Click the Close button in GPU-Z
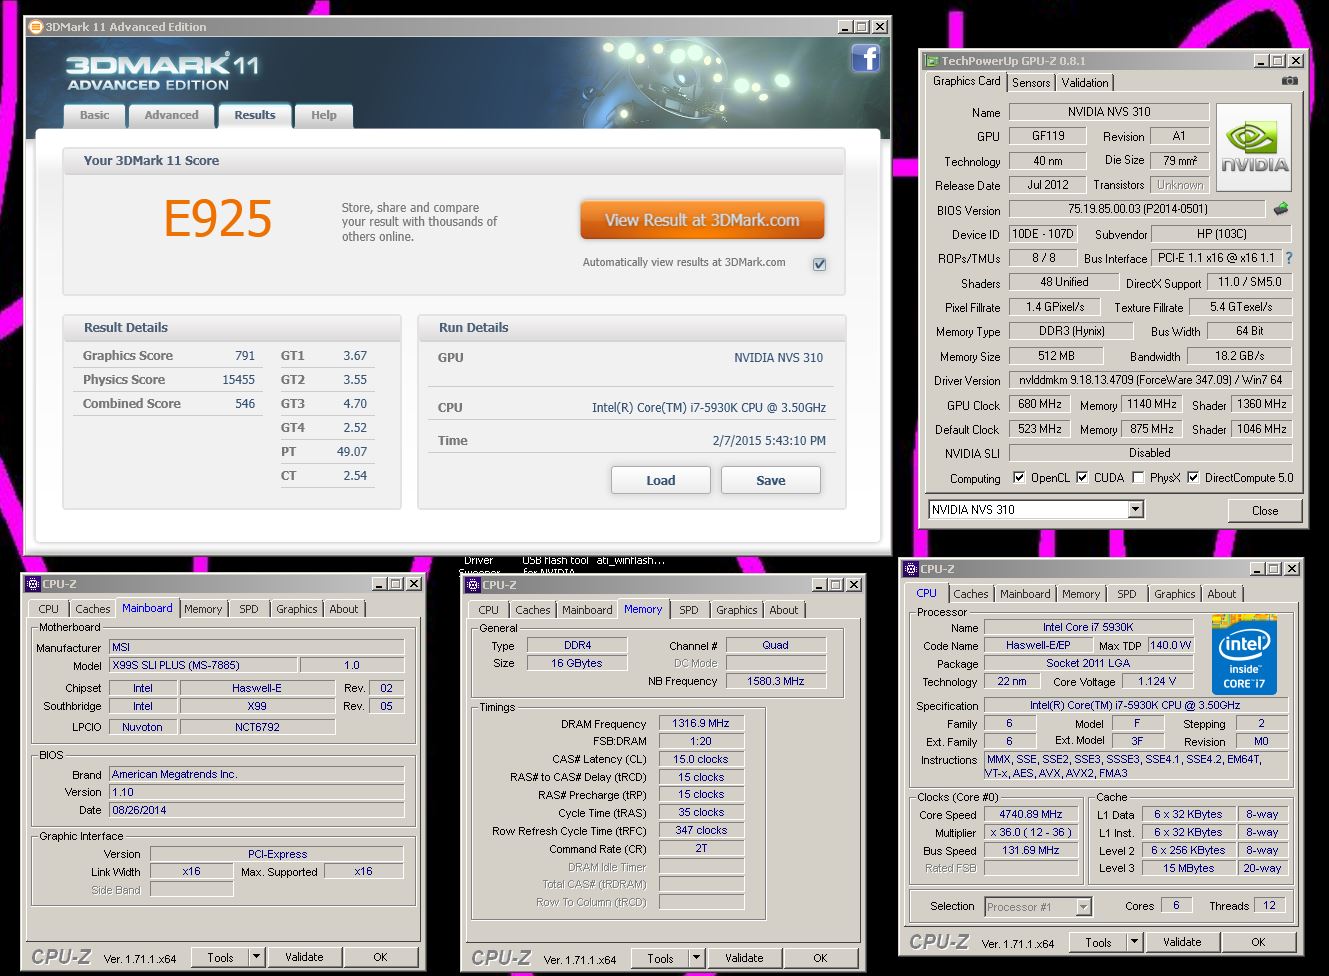This screenshot has width=1329, height=976. click(1264, 510)
